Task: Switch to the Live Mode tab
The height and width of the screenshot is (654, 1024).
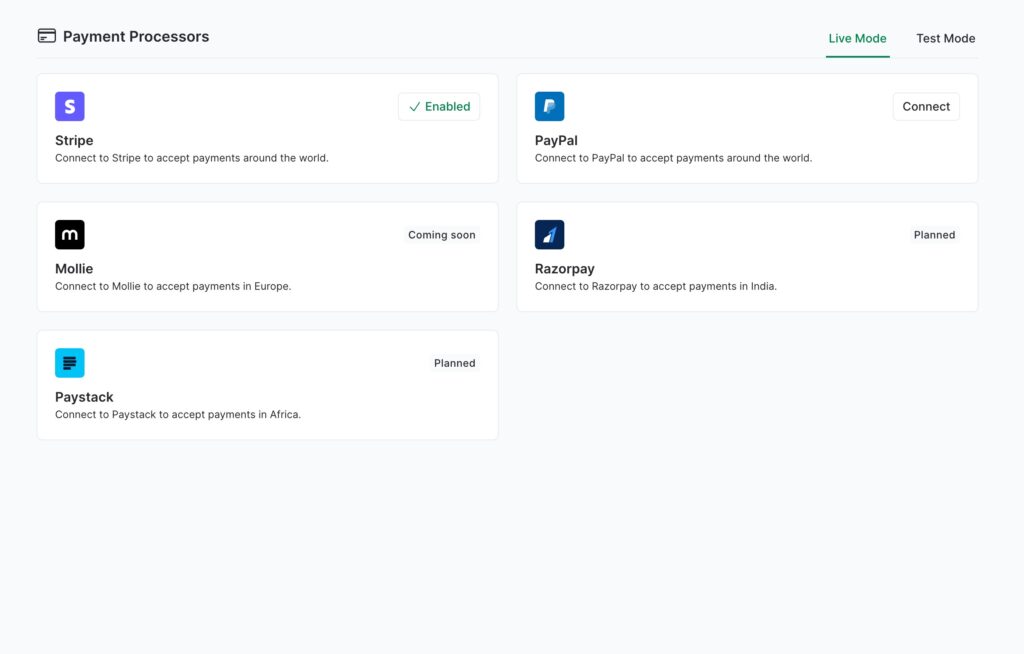Action: [857, 39]
